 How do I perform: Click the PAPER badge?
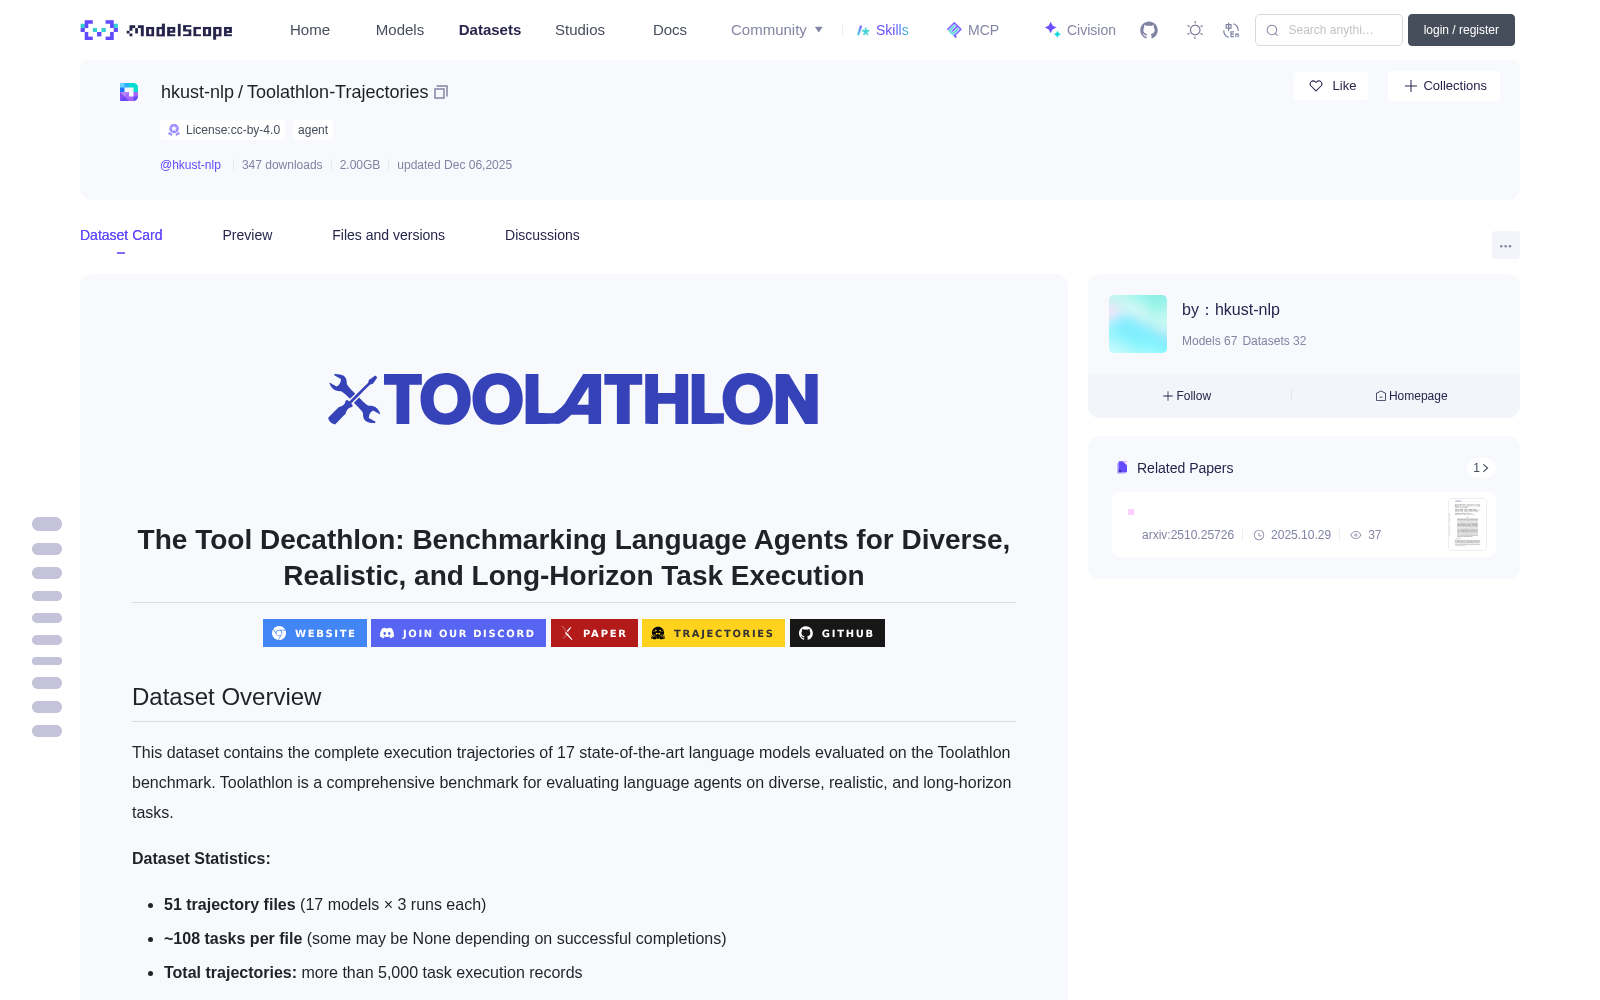(x=594, y=633)
